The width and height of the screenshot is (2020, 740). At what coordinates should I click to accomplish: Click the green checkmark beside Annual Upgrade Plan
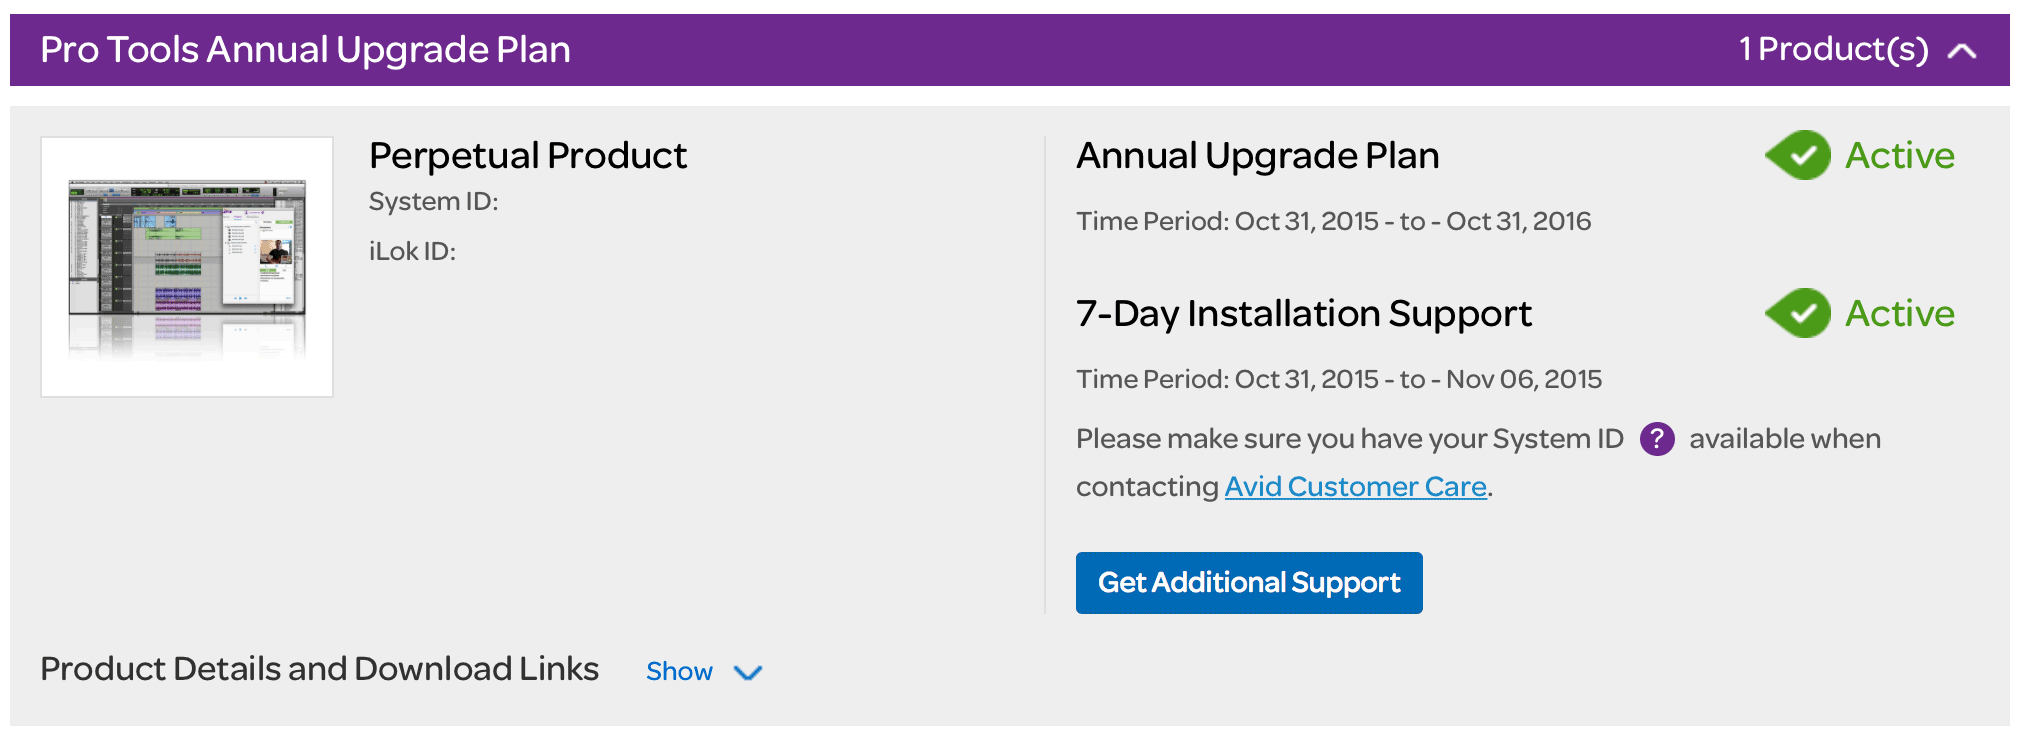pyautogui.click(x=1798, y=156)
